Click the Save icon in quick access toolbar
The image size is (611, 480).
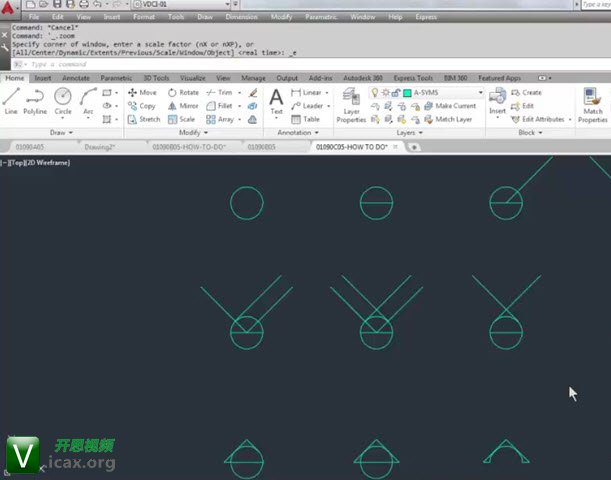pyautogui.click(x=57, y=4)
